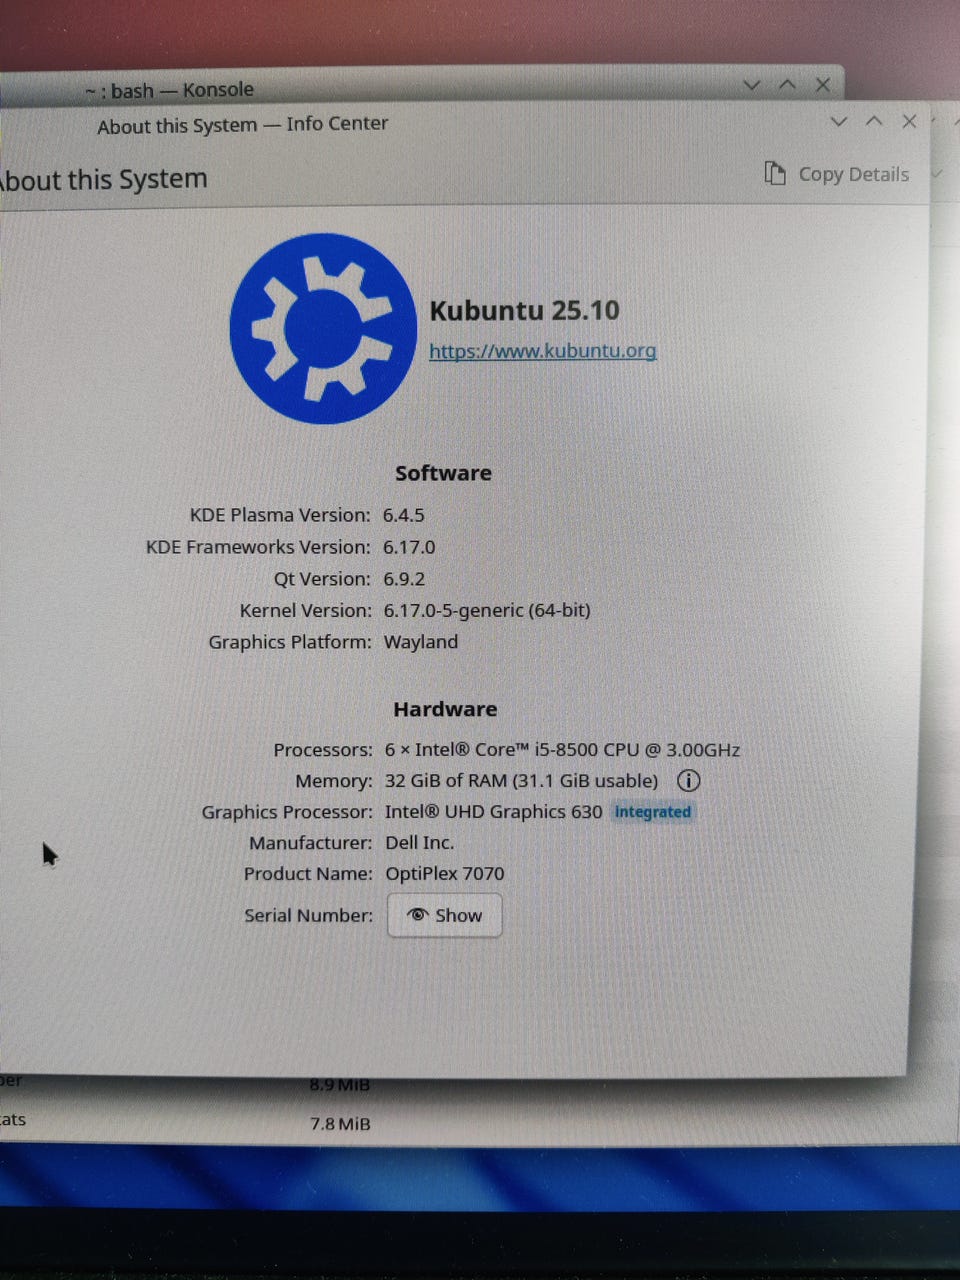Close the Konsole window
This screenshot has width=960, height=1280.
click(x=822, y=85)
